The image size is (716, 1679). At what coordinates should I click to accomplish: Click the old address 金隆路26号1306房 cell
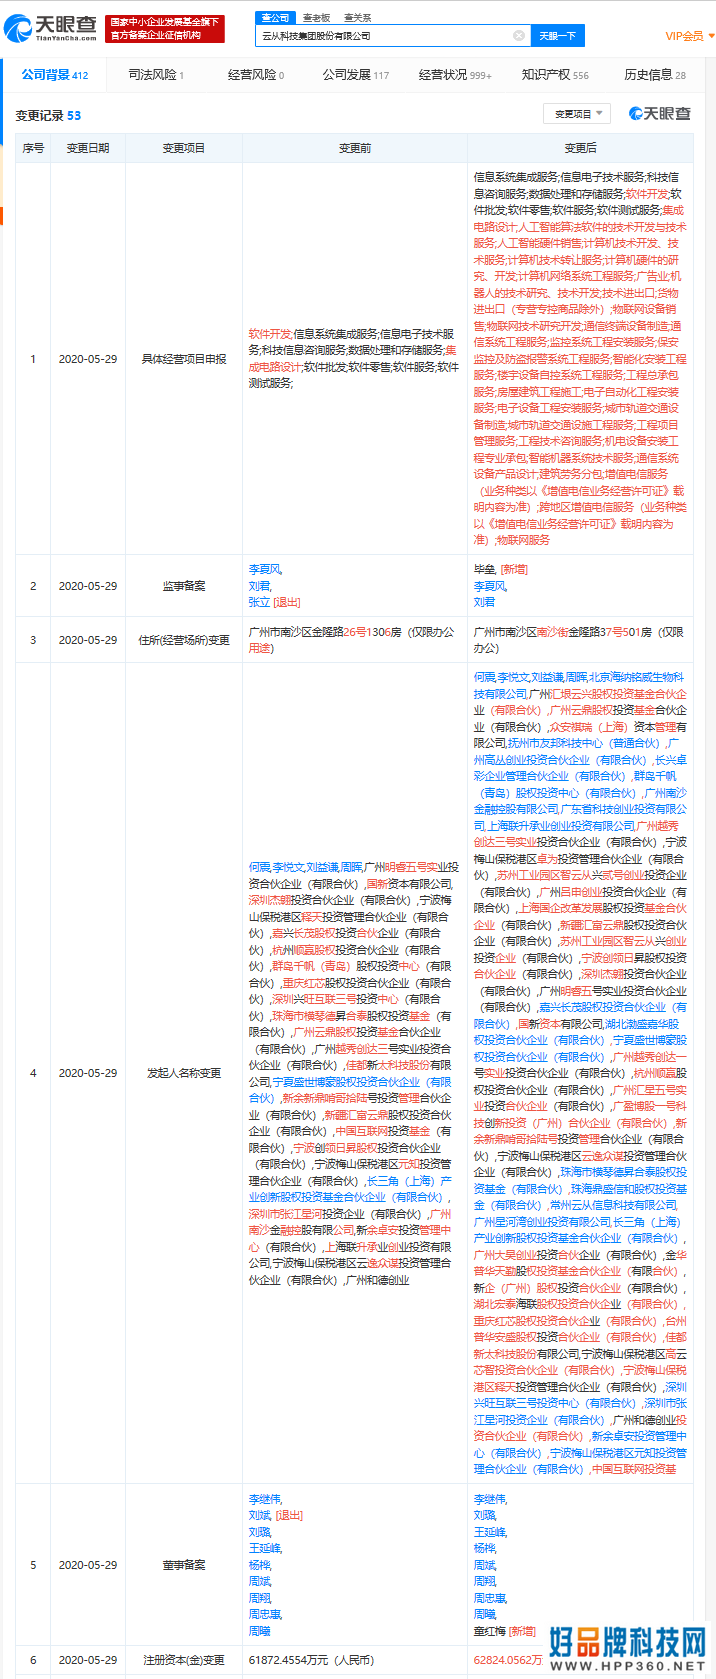click(355, 640)
